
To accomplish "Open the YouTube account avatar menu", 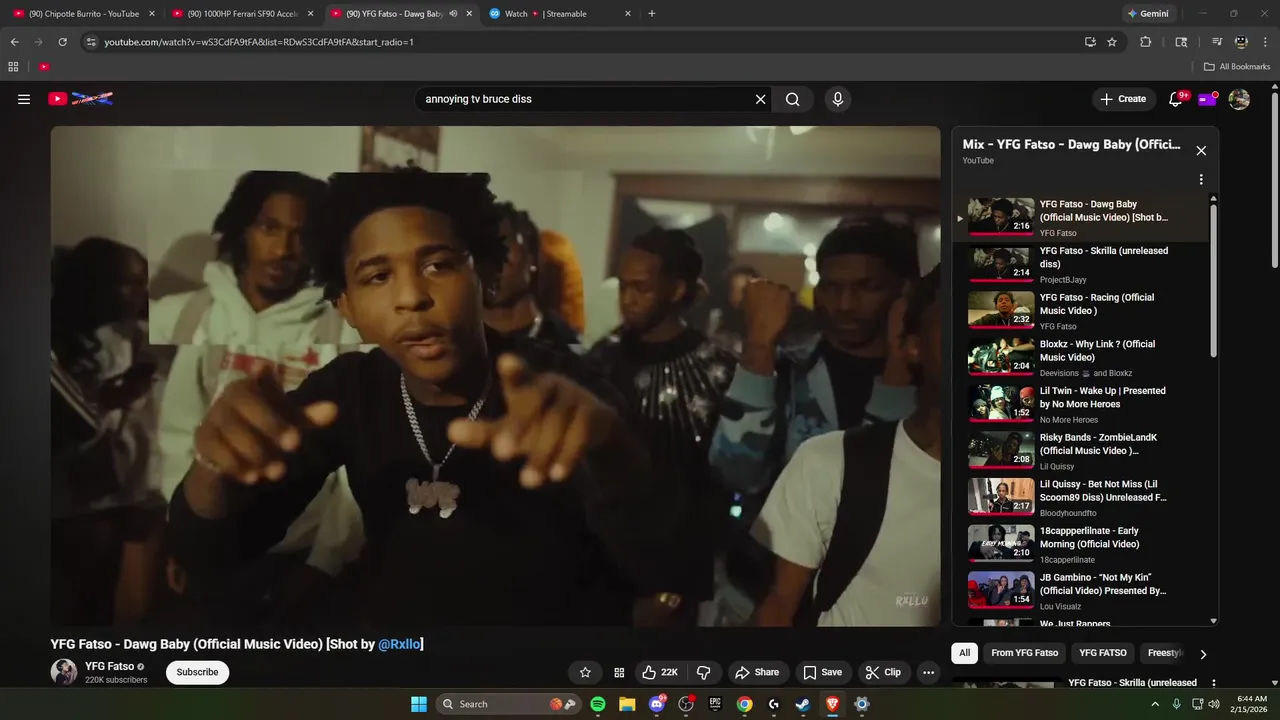I will pos(1239,99).
